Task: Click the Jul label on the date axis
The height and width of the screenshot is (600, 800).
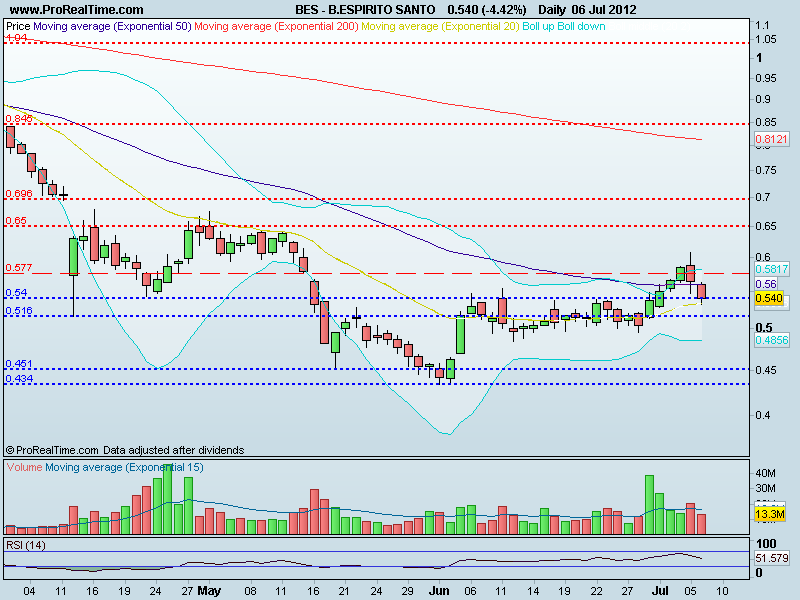Action: click(660, 591)
